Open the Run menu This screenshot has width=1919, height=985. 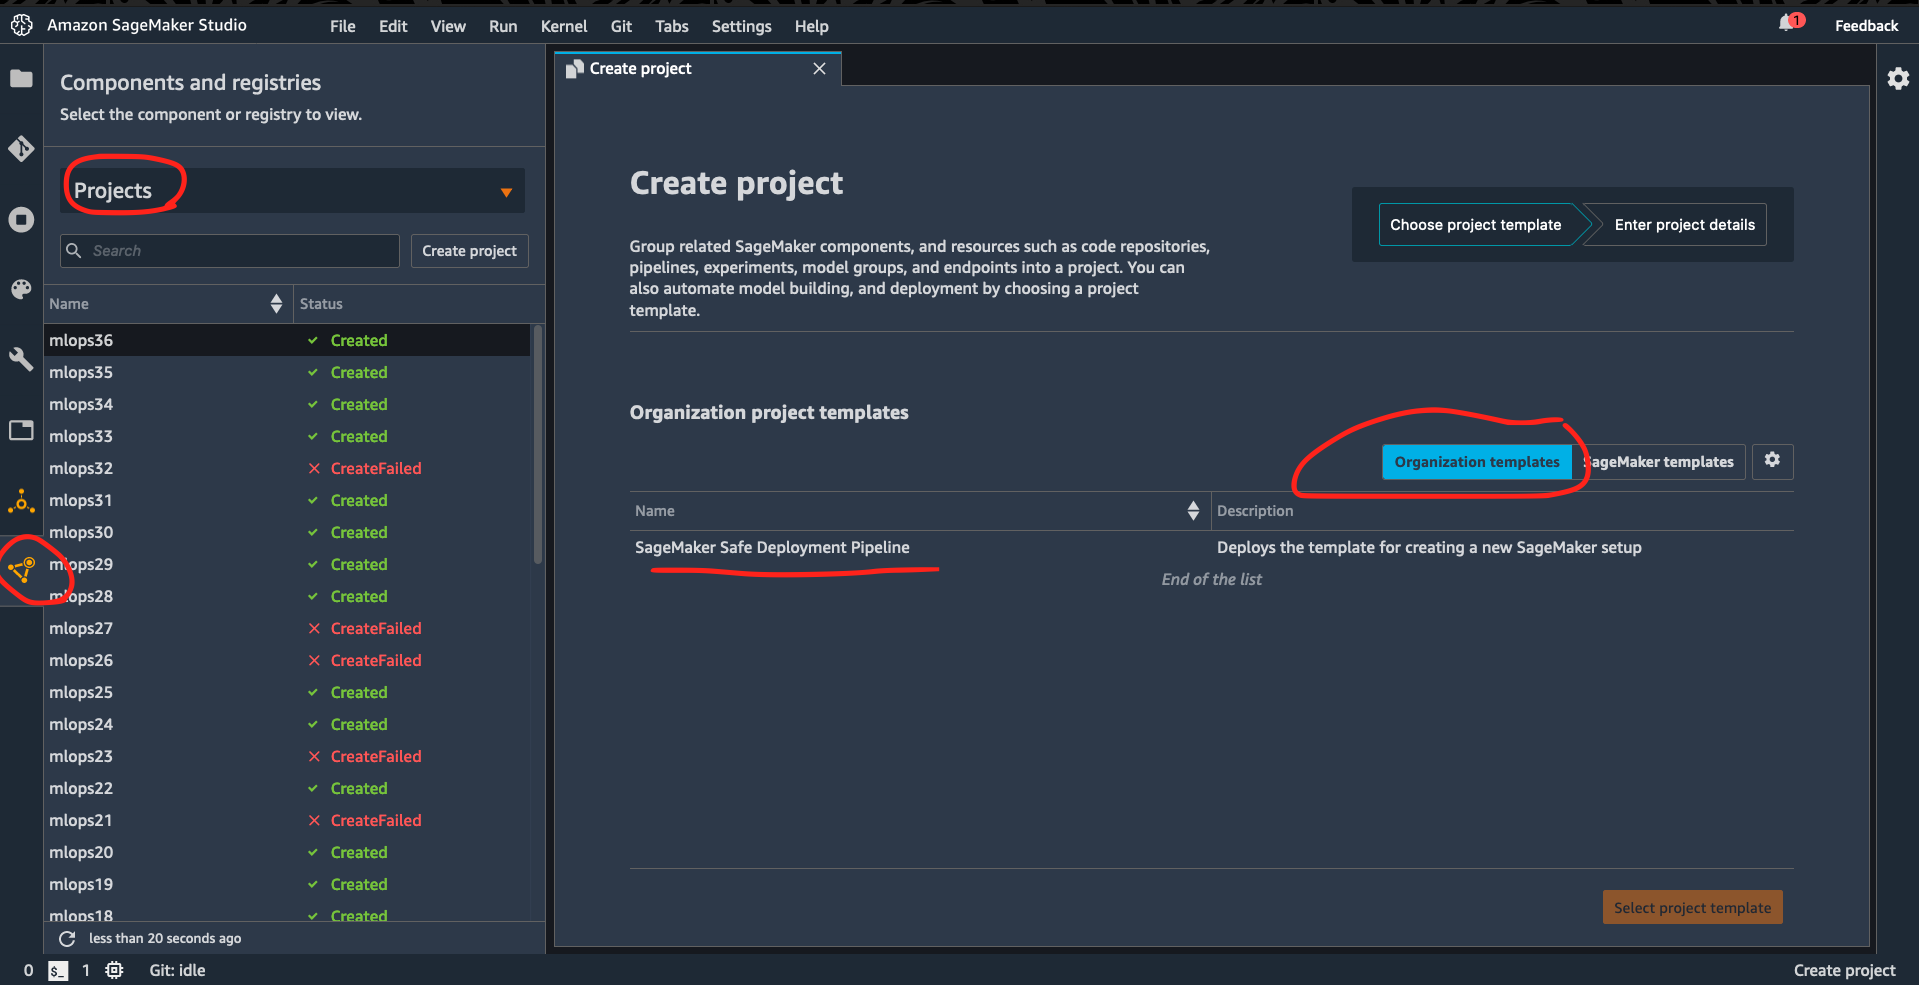pyautogui.click(x=503, y=26)
